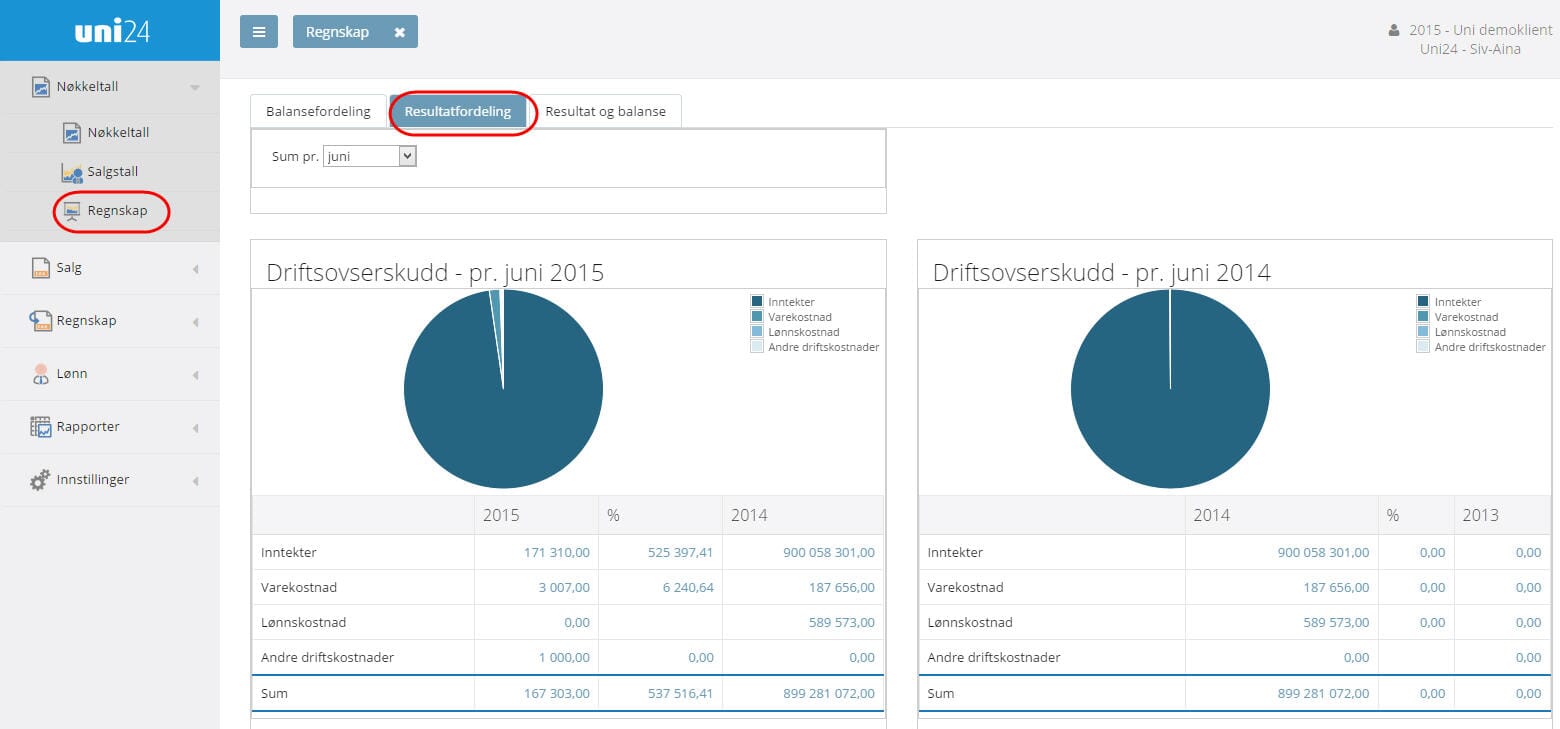Click the Salgstall chart icon in sidebar
Screen dimensions: 1560x729
coord(72,172)
